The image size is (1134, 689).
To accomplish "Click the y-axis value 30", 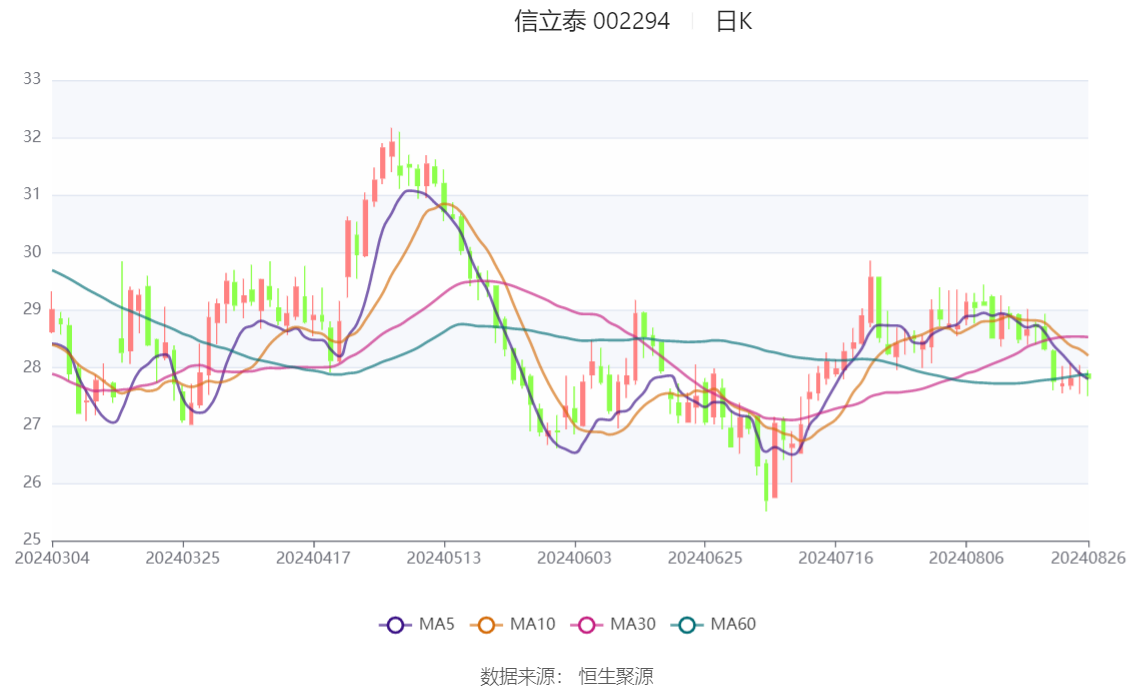I will click(x=32, y=252).
